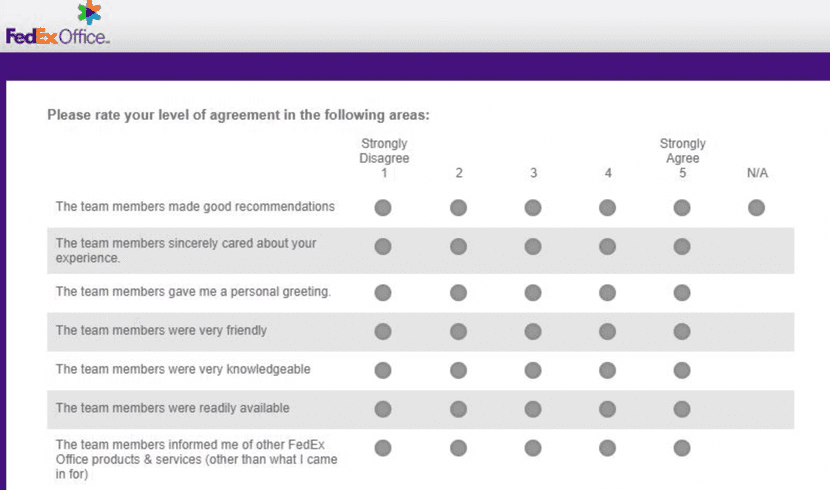This screenshot has height=490, width=830.
Task: Select Strongly Agree 5 for other FedEx products
Action: (x=682, y=448)
